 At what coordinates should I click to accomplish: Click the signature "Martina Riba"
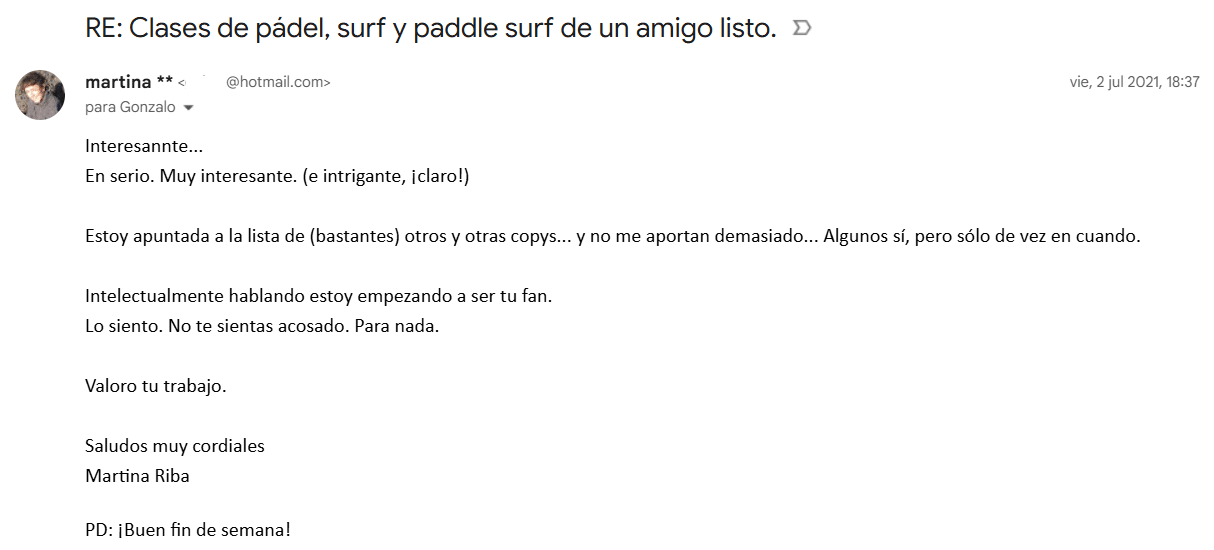click(x=138, y=476)
